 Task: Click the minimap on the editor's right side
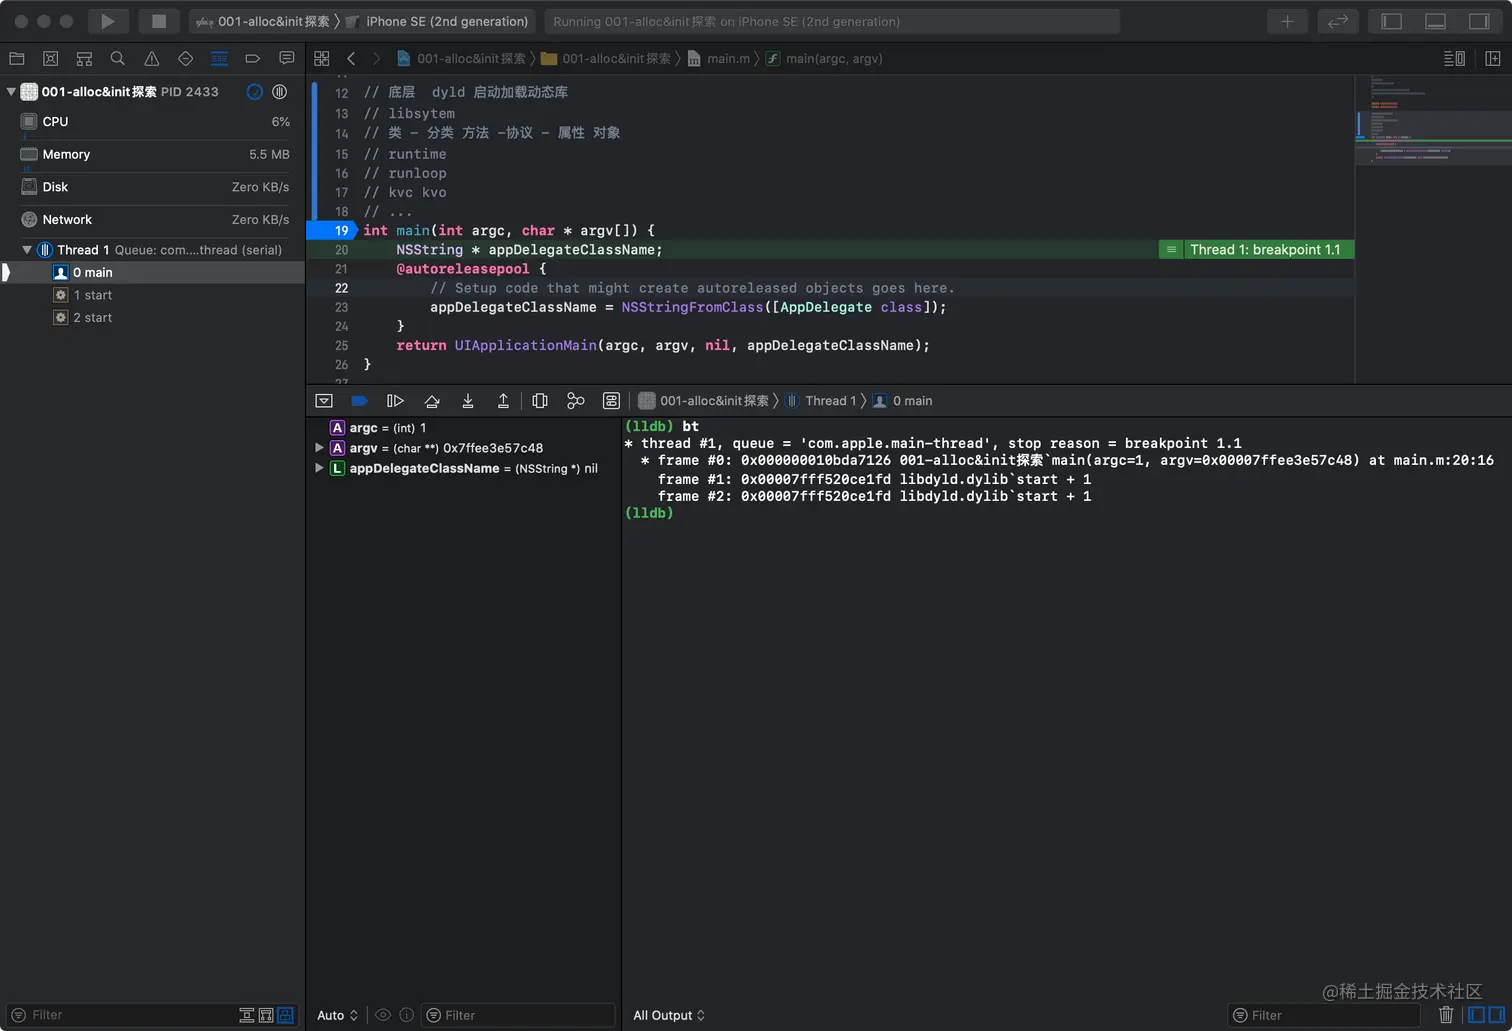pos(1433,228)
